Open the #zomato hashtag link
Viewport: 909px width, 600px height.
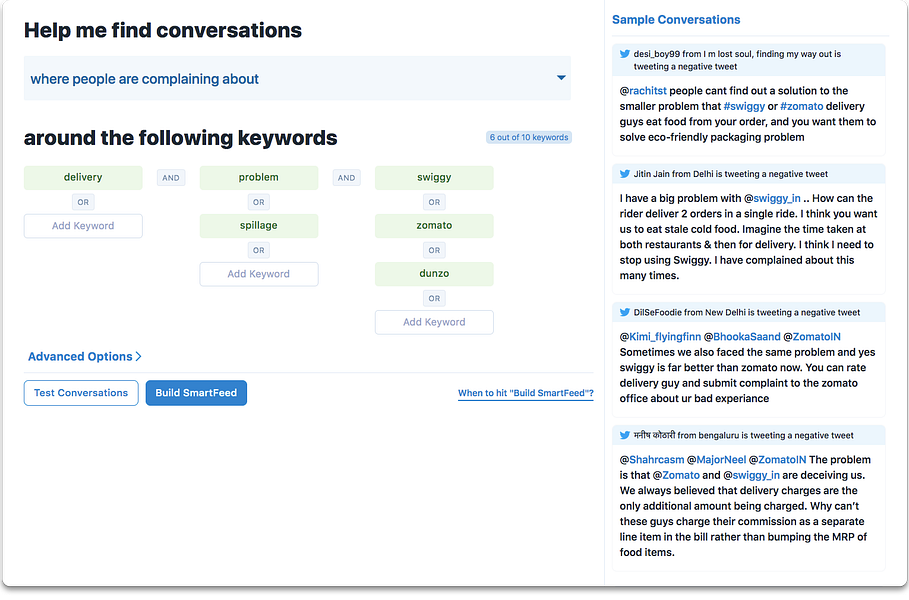coord(802,107)
